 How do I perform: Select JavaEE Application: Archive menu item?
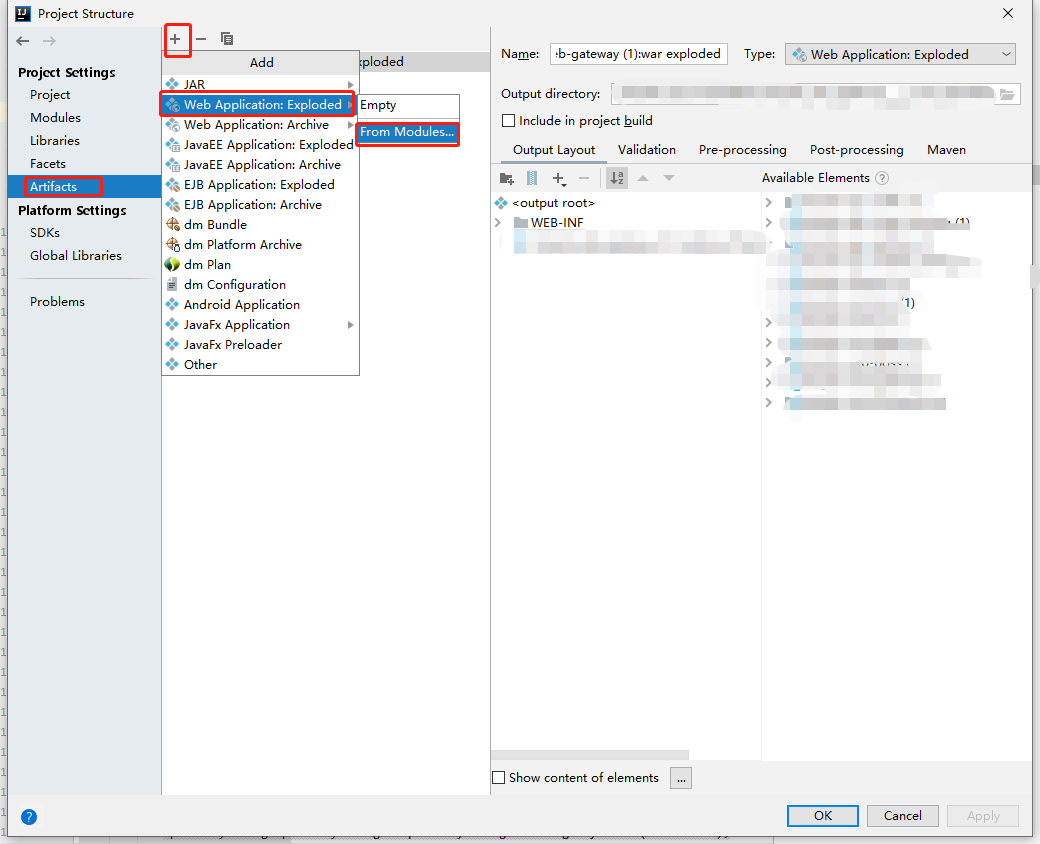[259, 165]
